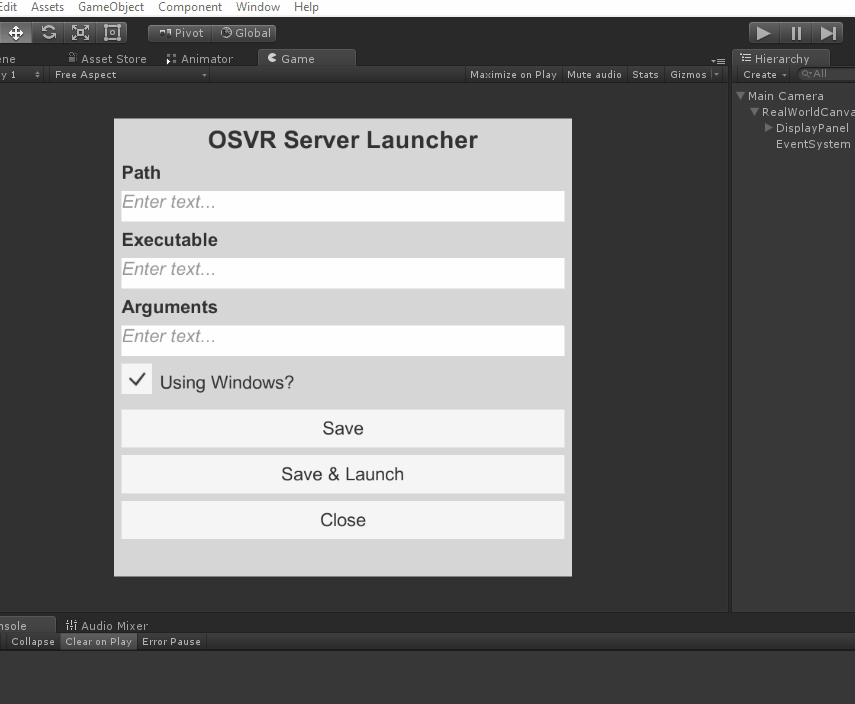The image size is (855, 704).
Task: Toggle Gizmos in Game view
Action: coord(688,75)
